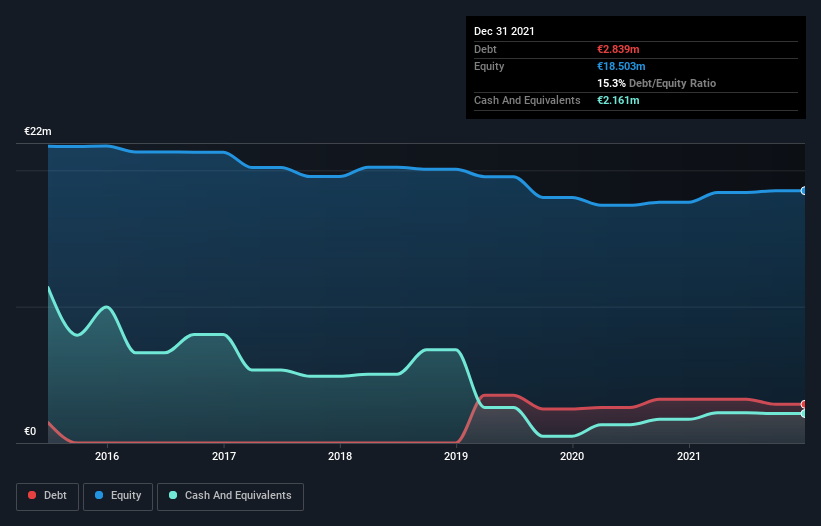Select the Cash endpoint marker at Dec 2021
Screen dimensions: 821x526
coord(803,413)
